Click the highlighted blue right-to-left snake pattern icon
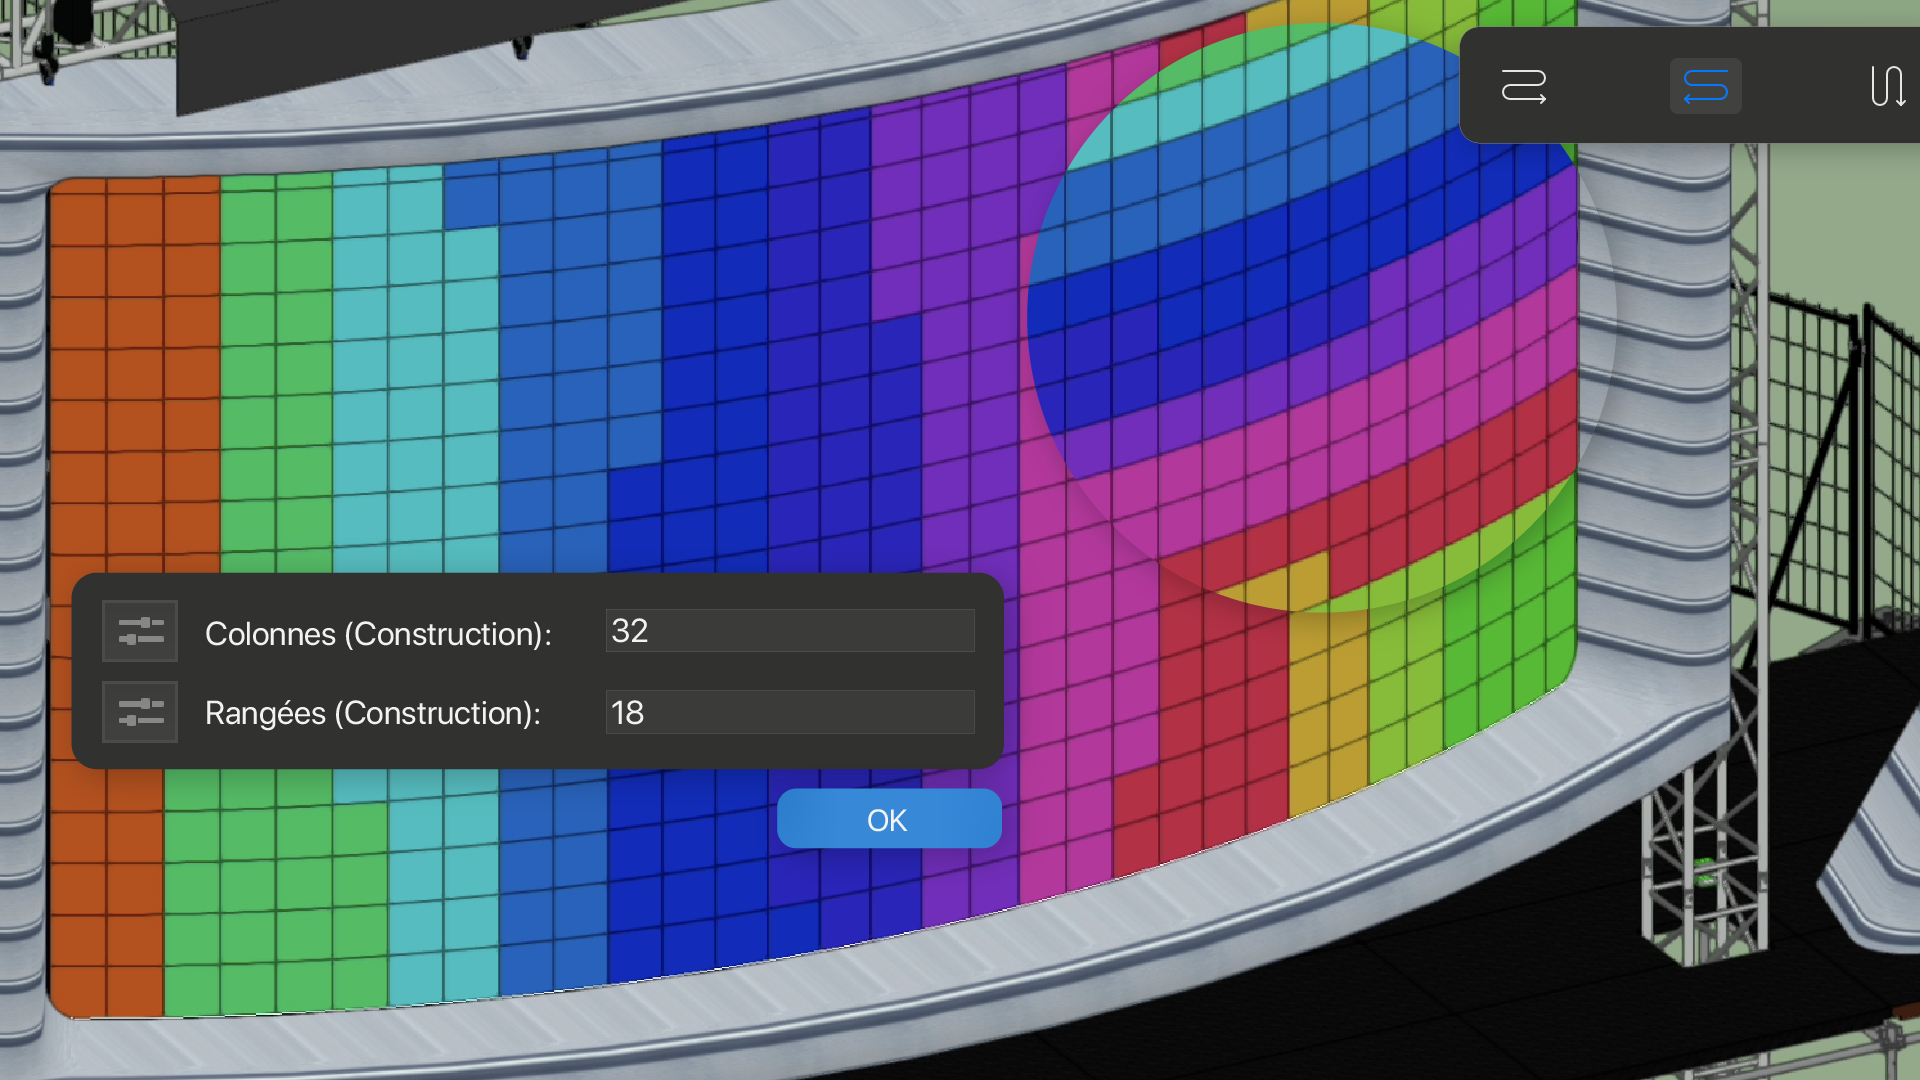The width and height of the screenshot is (1920, 1080). pos(1705,86)
